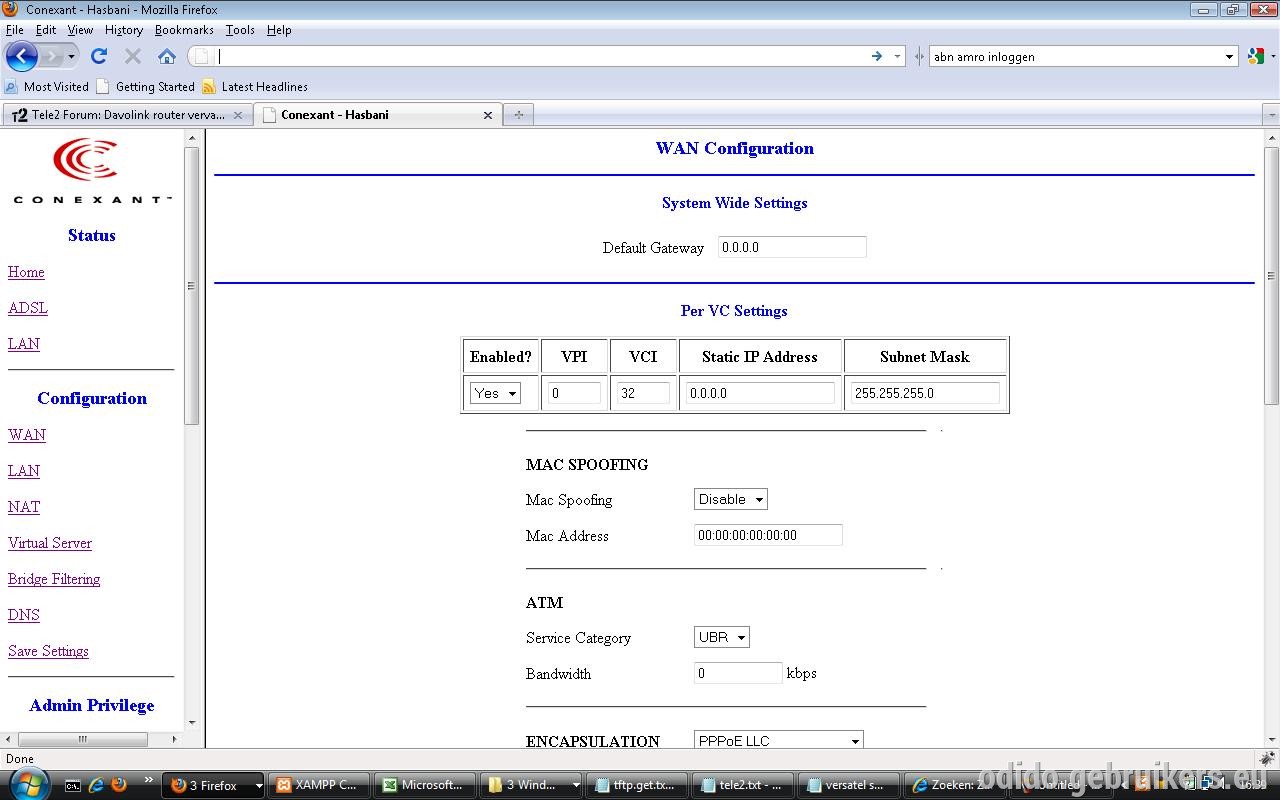1280x800 pixels.
Task: Click the stop loading X icon
Action: pos(133,56)
